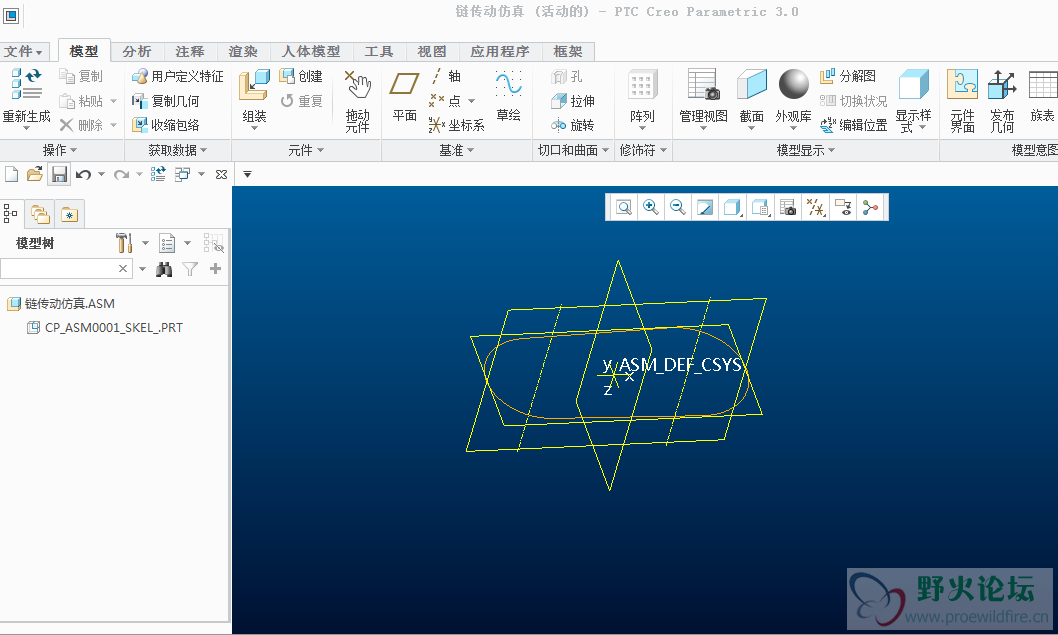Toggle the model tree filter funnel
This screenshot has height=635, width=1058.
190,269
